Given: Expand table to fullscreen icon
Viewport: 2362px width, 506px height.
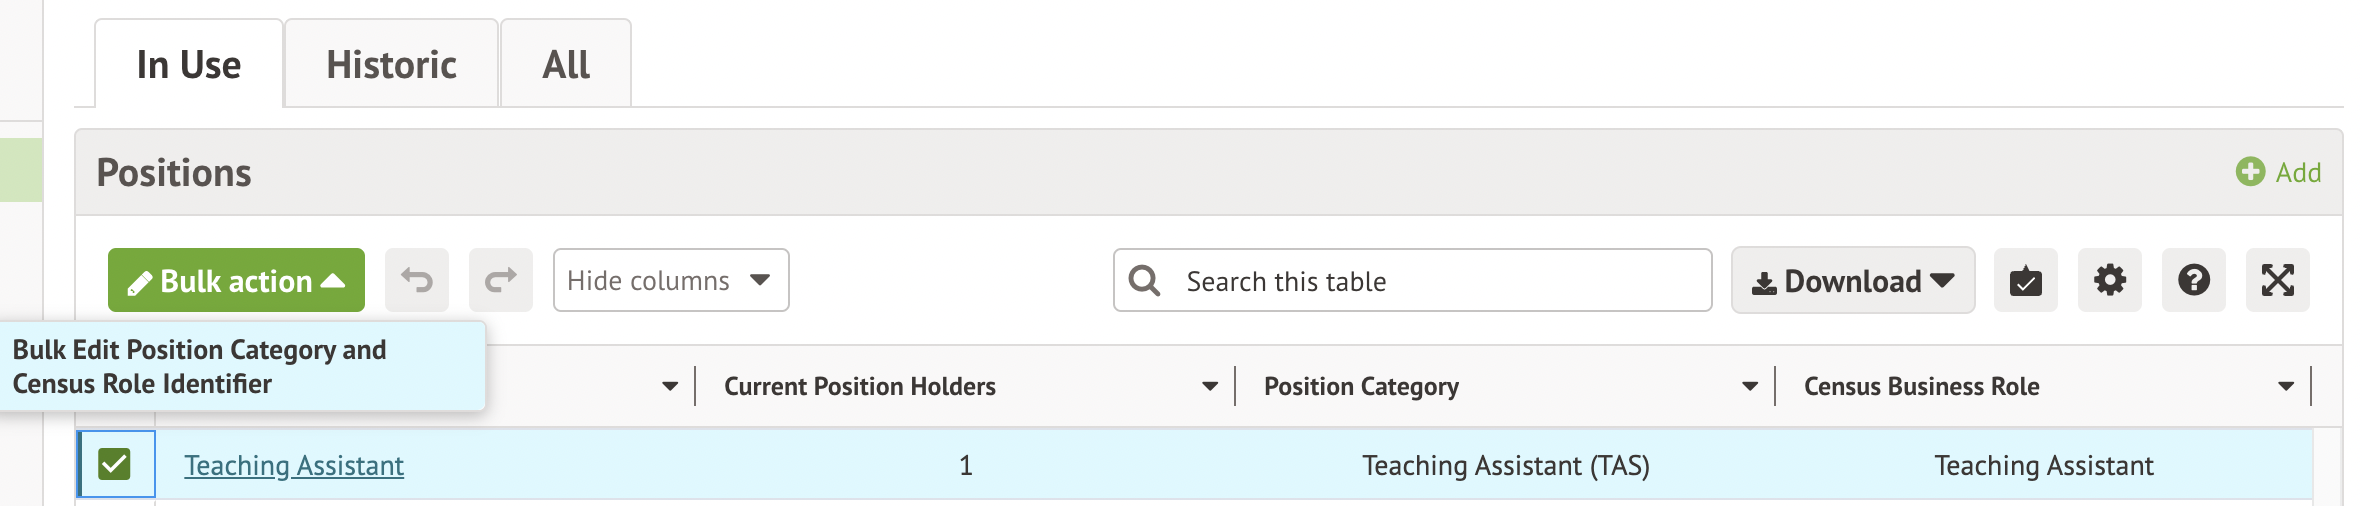Looking at the screenshot, I should point(2277,280).
